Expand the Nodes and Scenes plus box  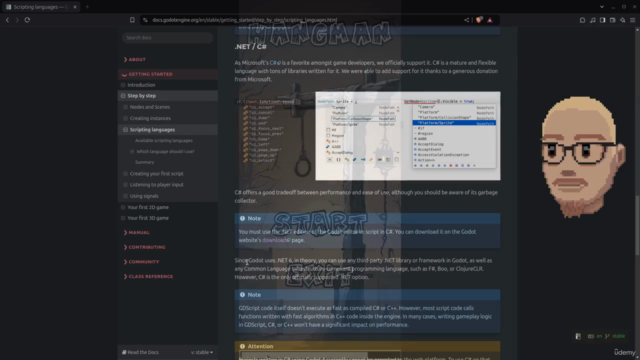(125, 107)
